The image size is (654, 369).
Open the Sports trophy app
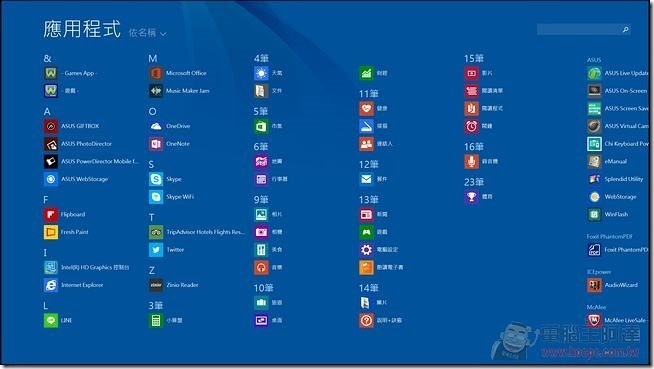pyautogui.click(x=479, y=197)
